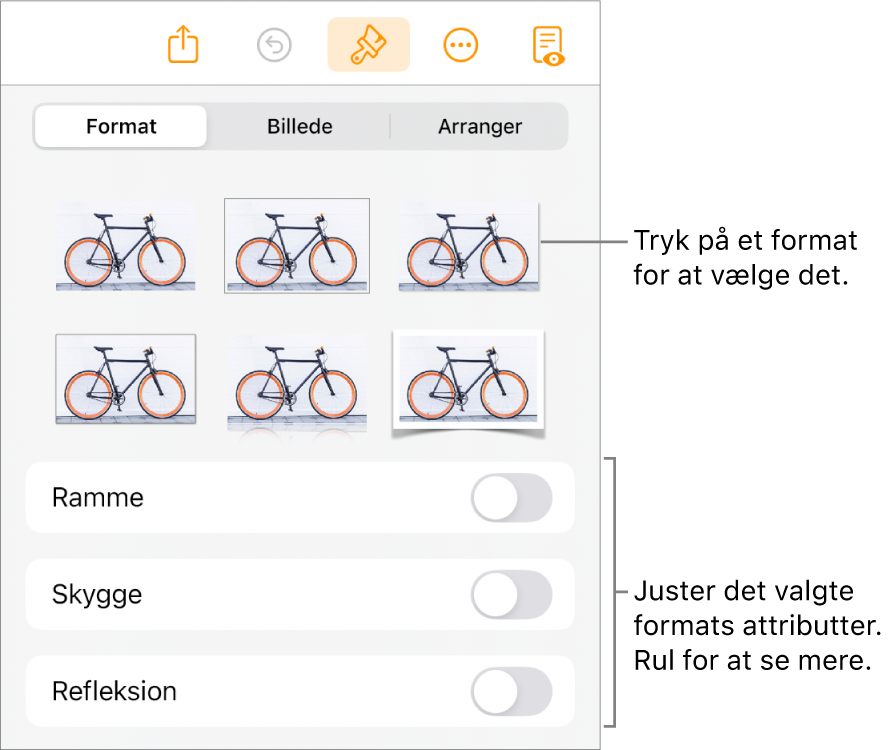Image resolution: width=894 pixels, height=750 pixels.
Task: Pick the top-right drop-shadow bicycle style
Action: point(468,246)
